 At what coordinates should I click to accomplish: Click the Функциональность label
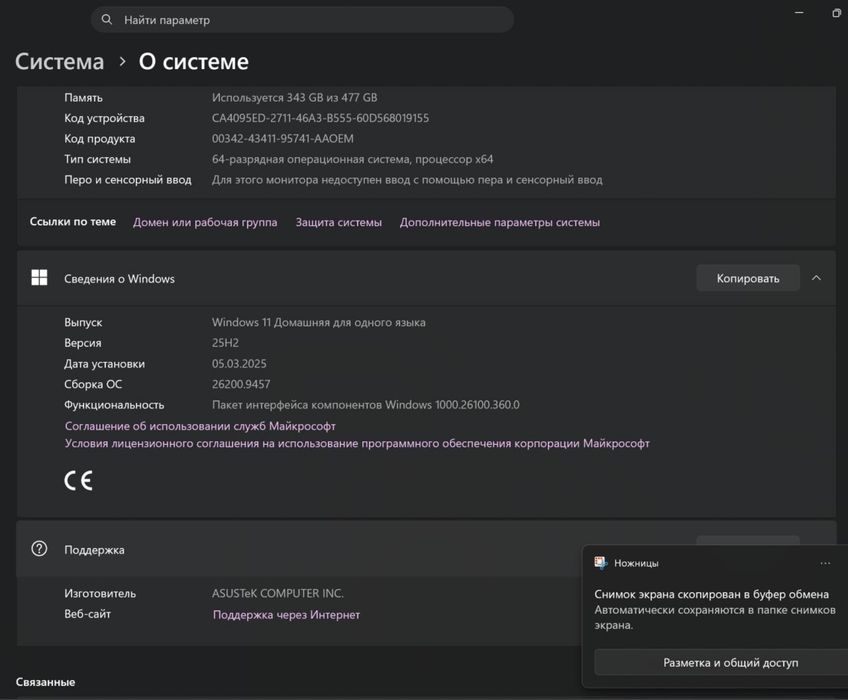114,405
